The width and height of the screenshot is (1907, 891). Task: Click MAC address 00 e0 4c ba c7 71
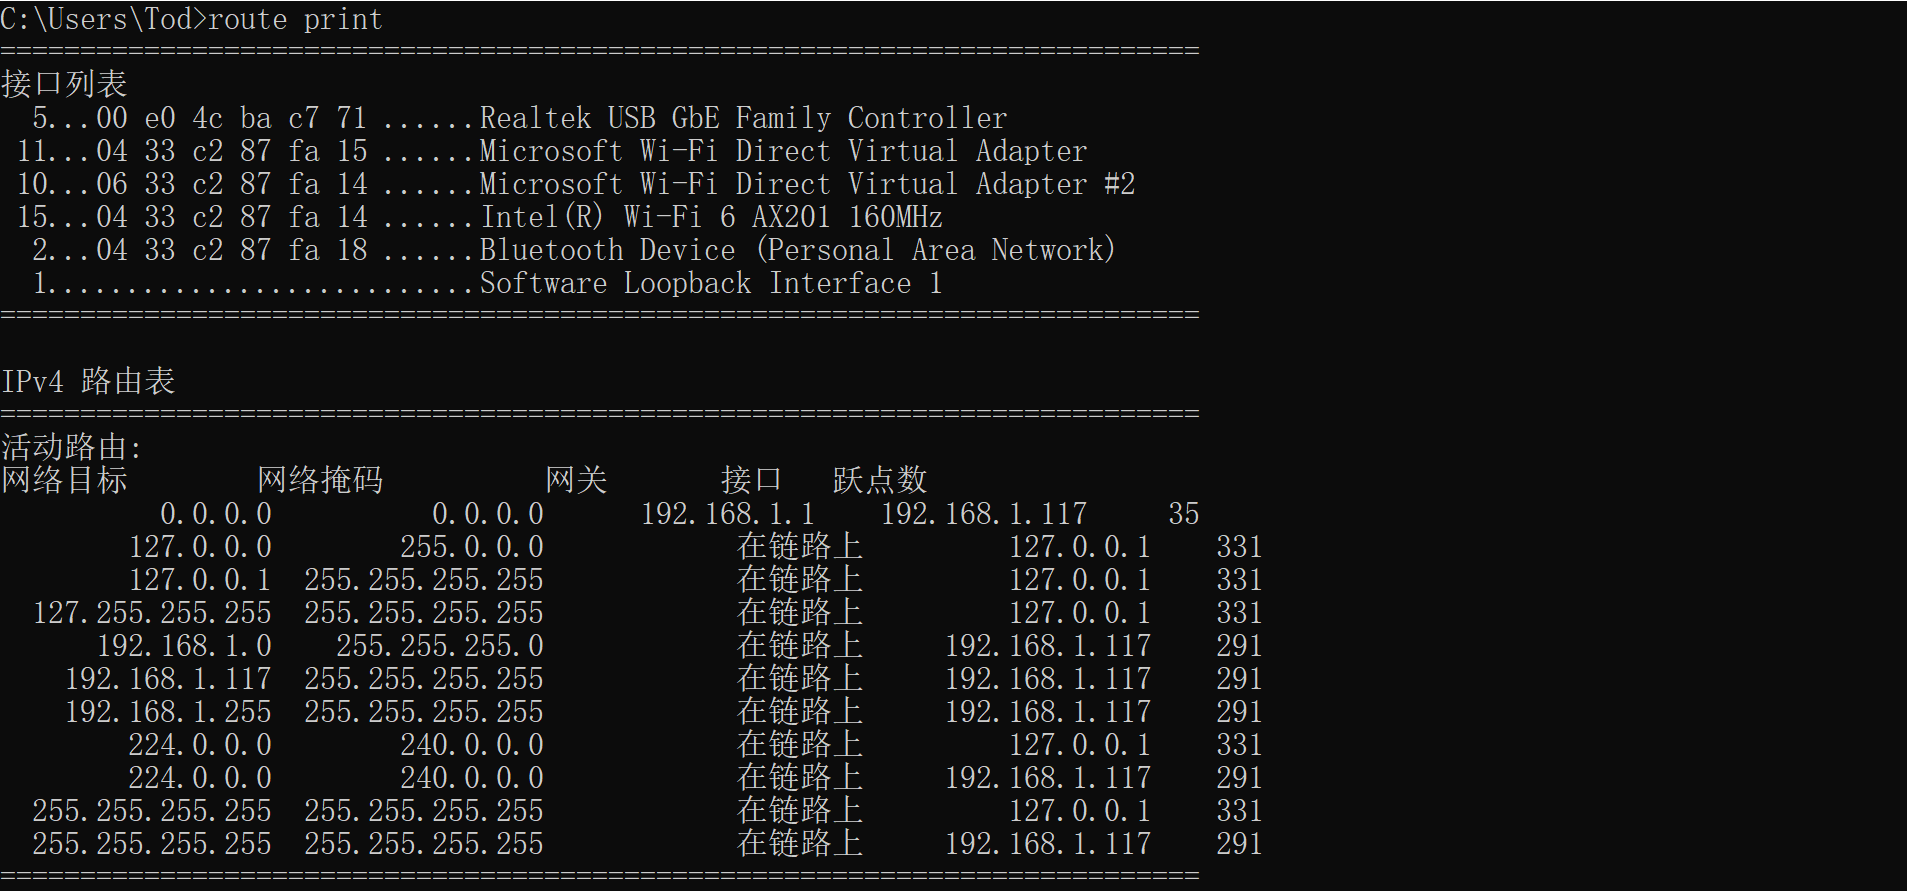[x=232, y=118]
